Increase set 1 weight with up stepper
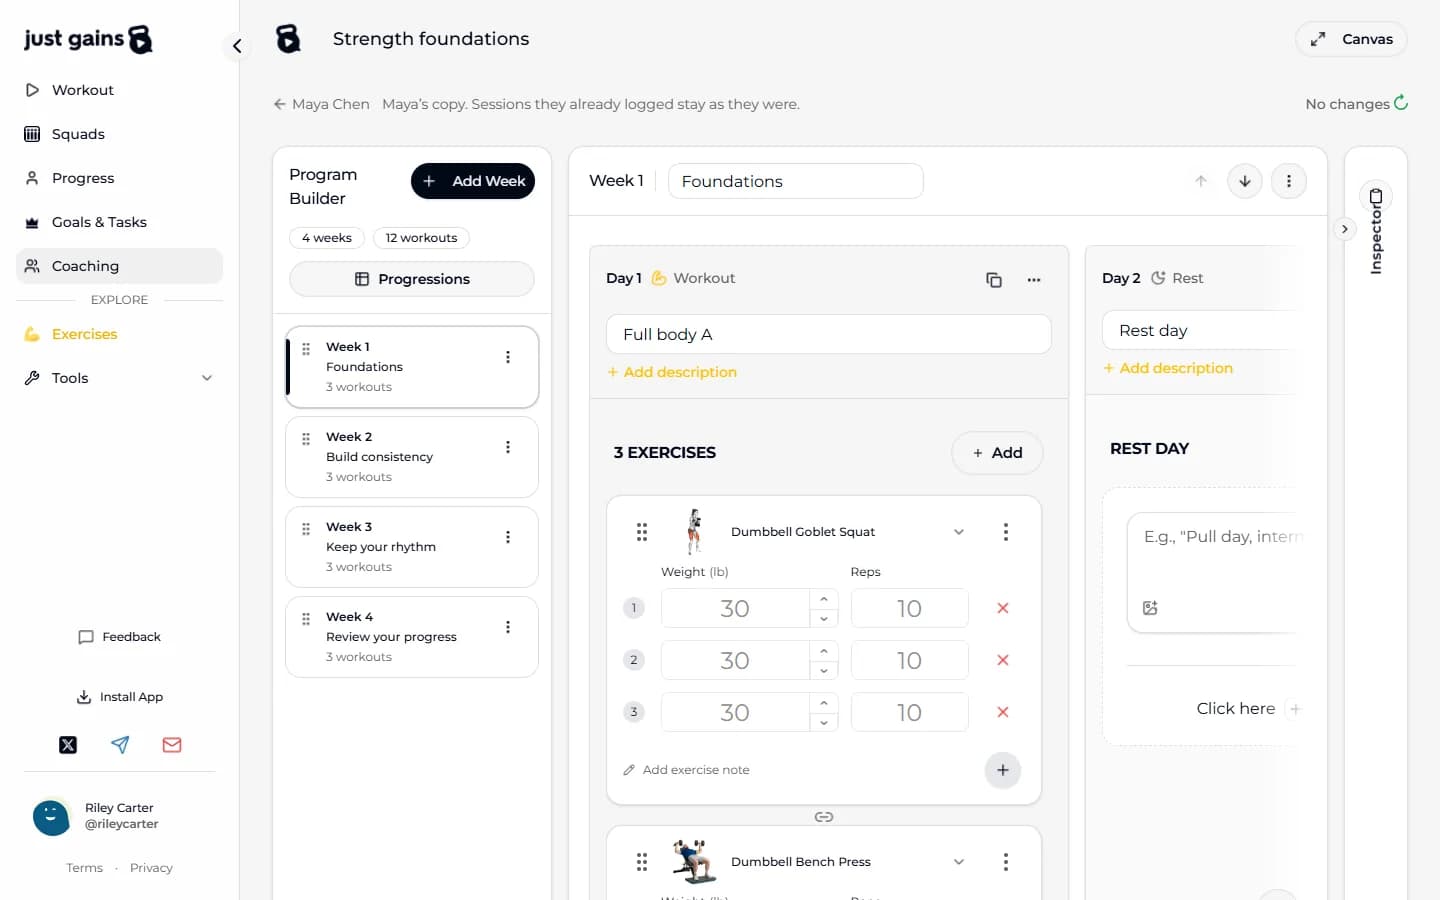Screen dimensions: 1440x900 824,598
